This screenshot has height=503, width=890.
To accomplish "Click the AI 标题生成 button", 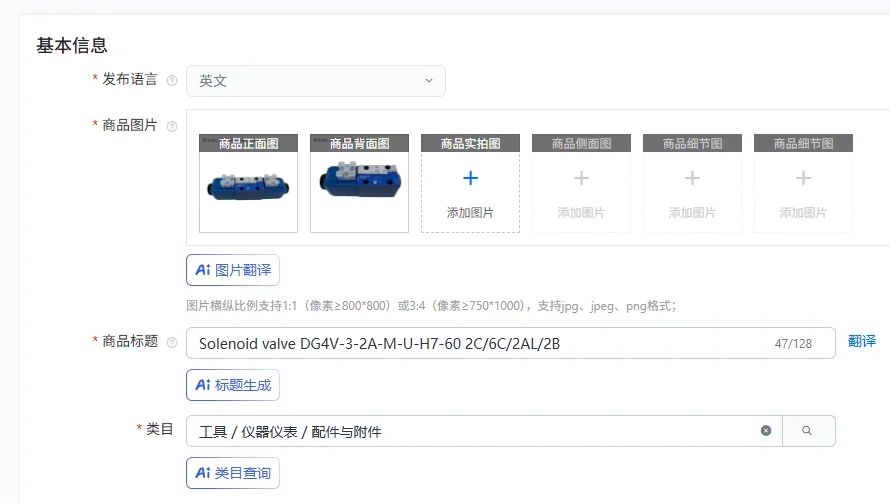I will pyautogui.click(x=233, y=385).
